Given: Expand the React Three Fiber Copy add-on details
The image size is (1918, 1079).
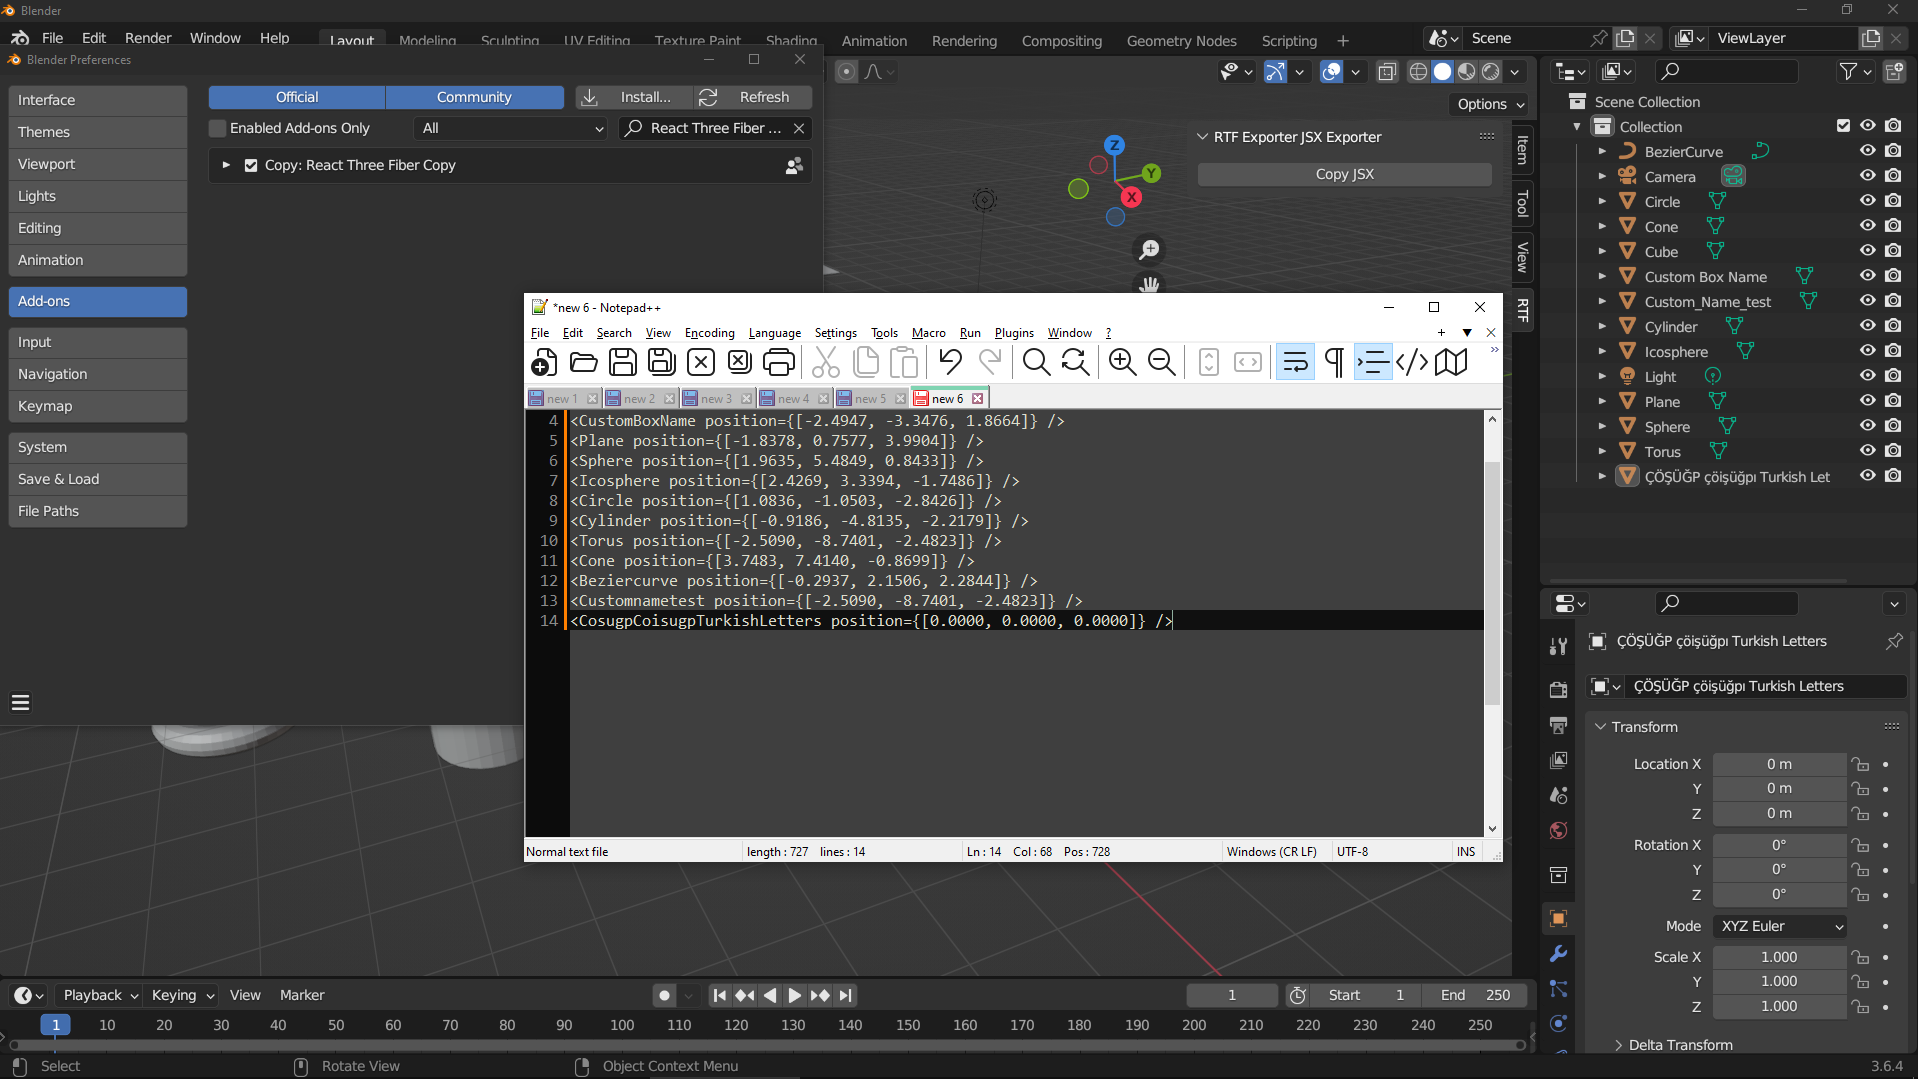Looking at the screenshot, I should [226, 166].
